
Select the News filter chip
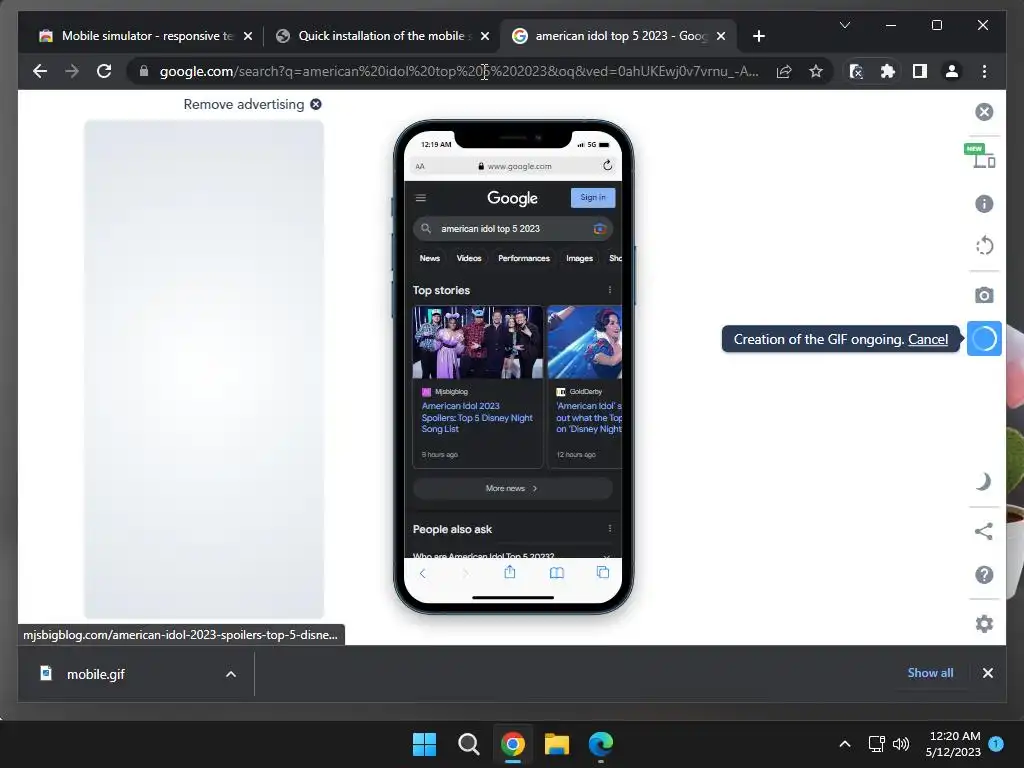(x=429, y=258)
